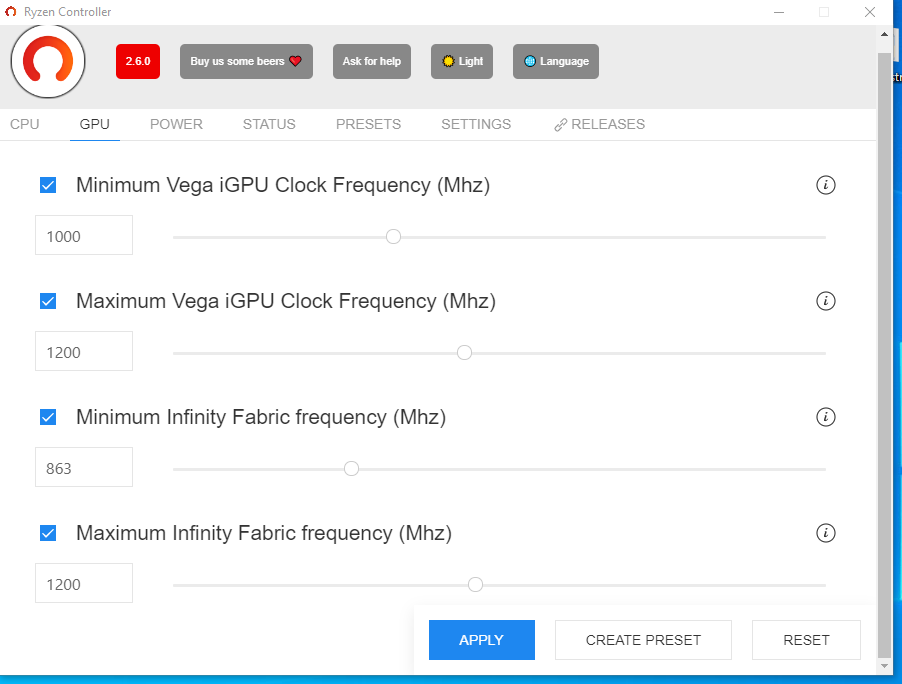View info for Maximum Infinity Fabric frequency
Image resolution: width=902 pixels, height=684 pixels.
825,533
